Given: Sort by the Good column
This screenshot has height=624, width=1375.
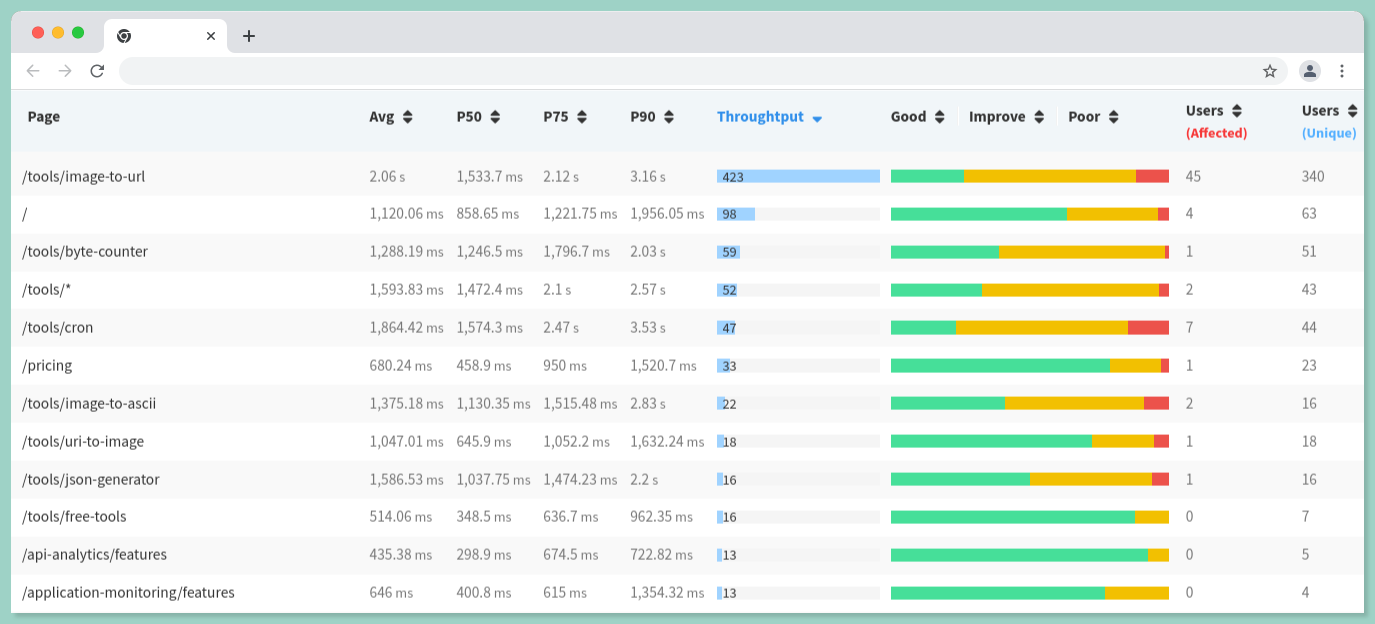Looking at the screenshot, I should coord(918,117).
